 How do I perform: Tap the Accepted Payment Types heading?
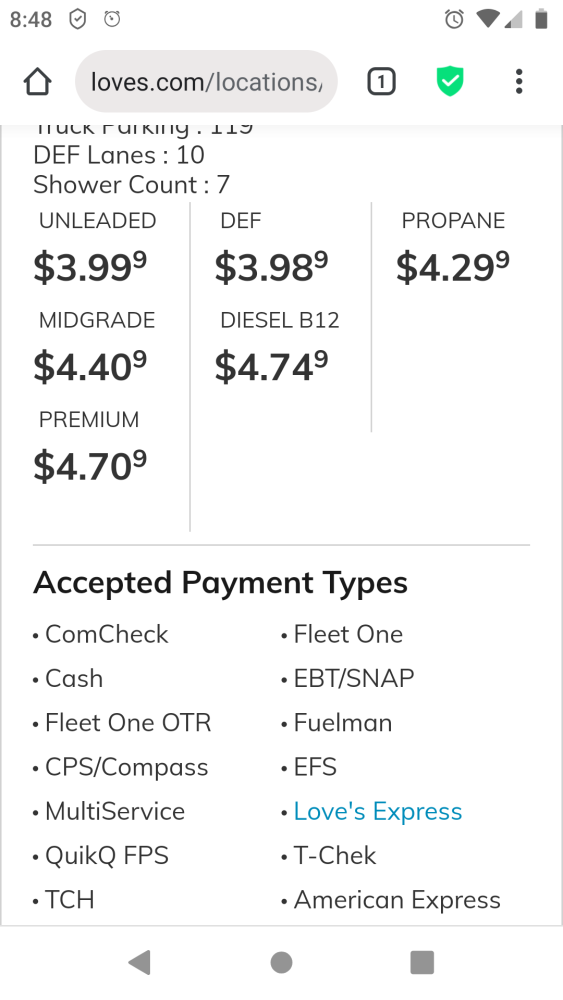[221, 583]
